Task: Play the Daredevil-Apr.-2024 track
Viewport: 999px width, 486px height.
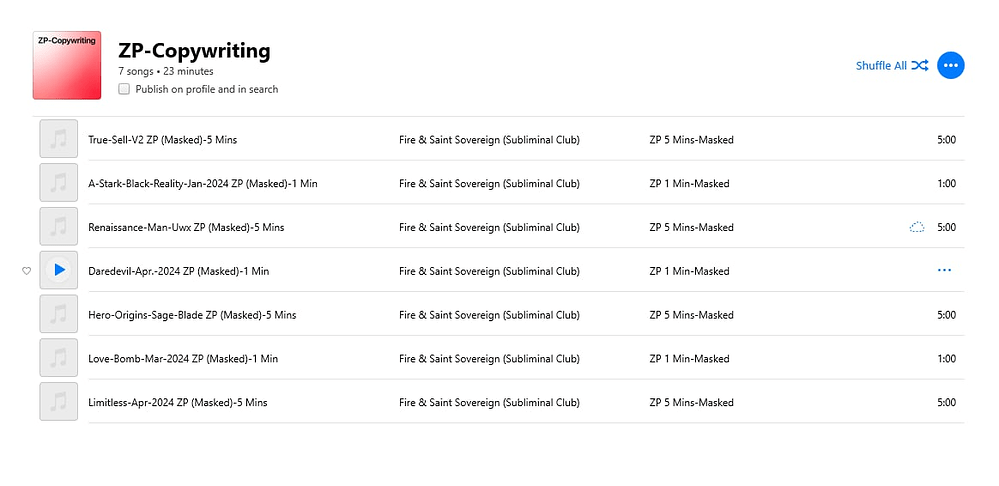Action: point(59,270)
